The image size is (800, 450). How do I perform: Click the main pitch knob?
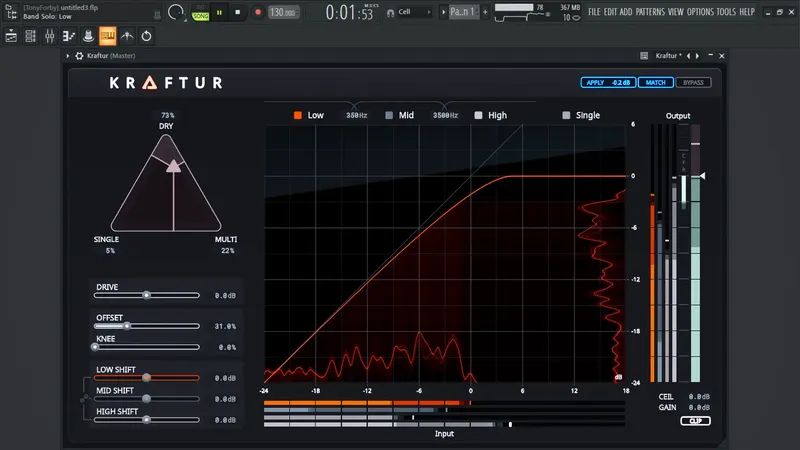point(176,12)
